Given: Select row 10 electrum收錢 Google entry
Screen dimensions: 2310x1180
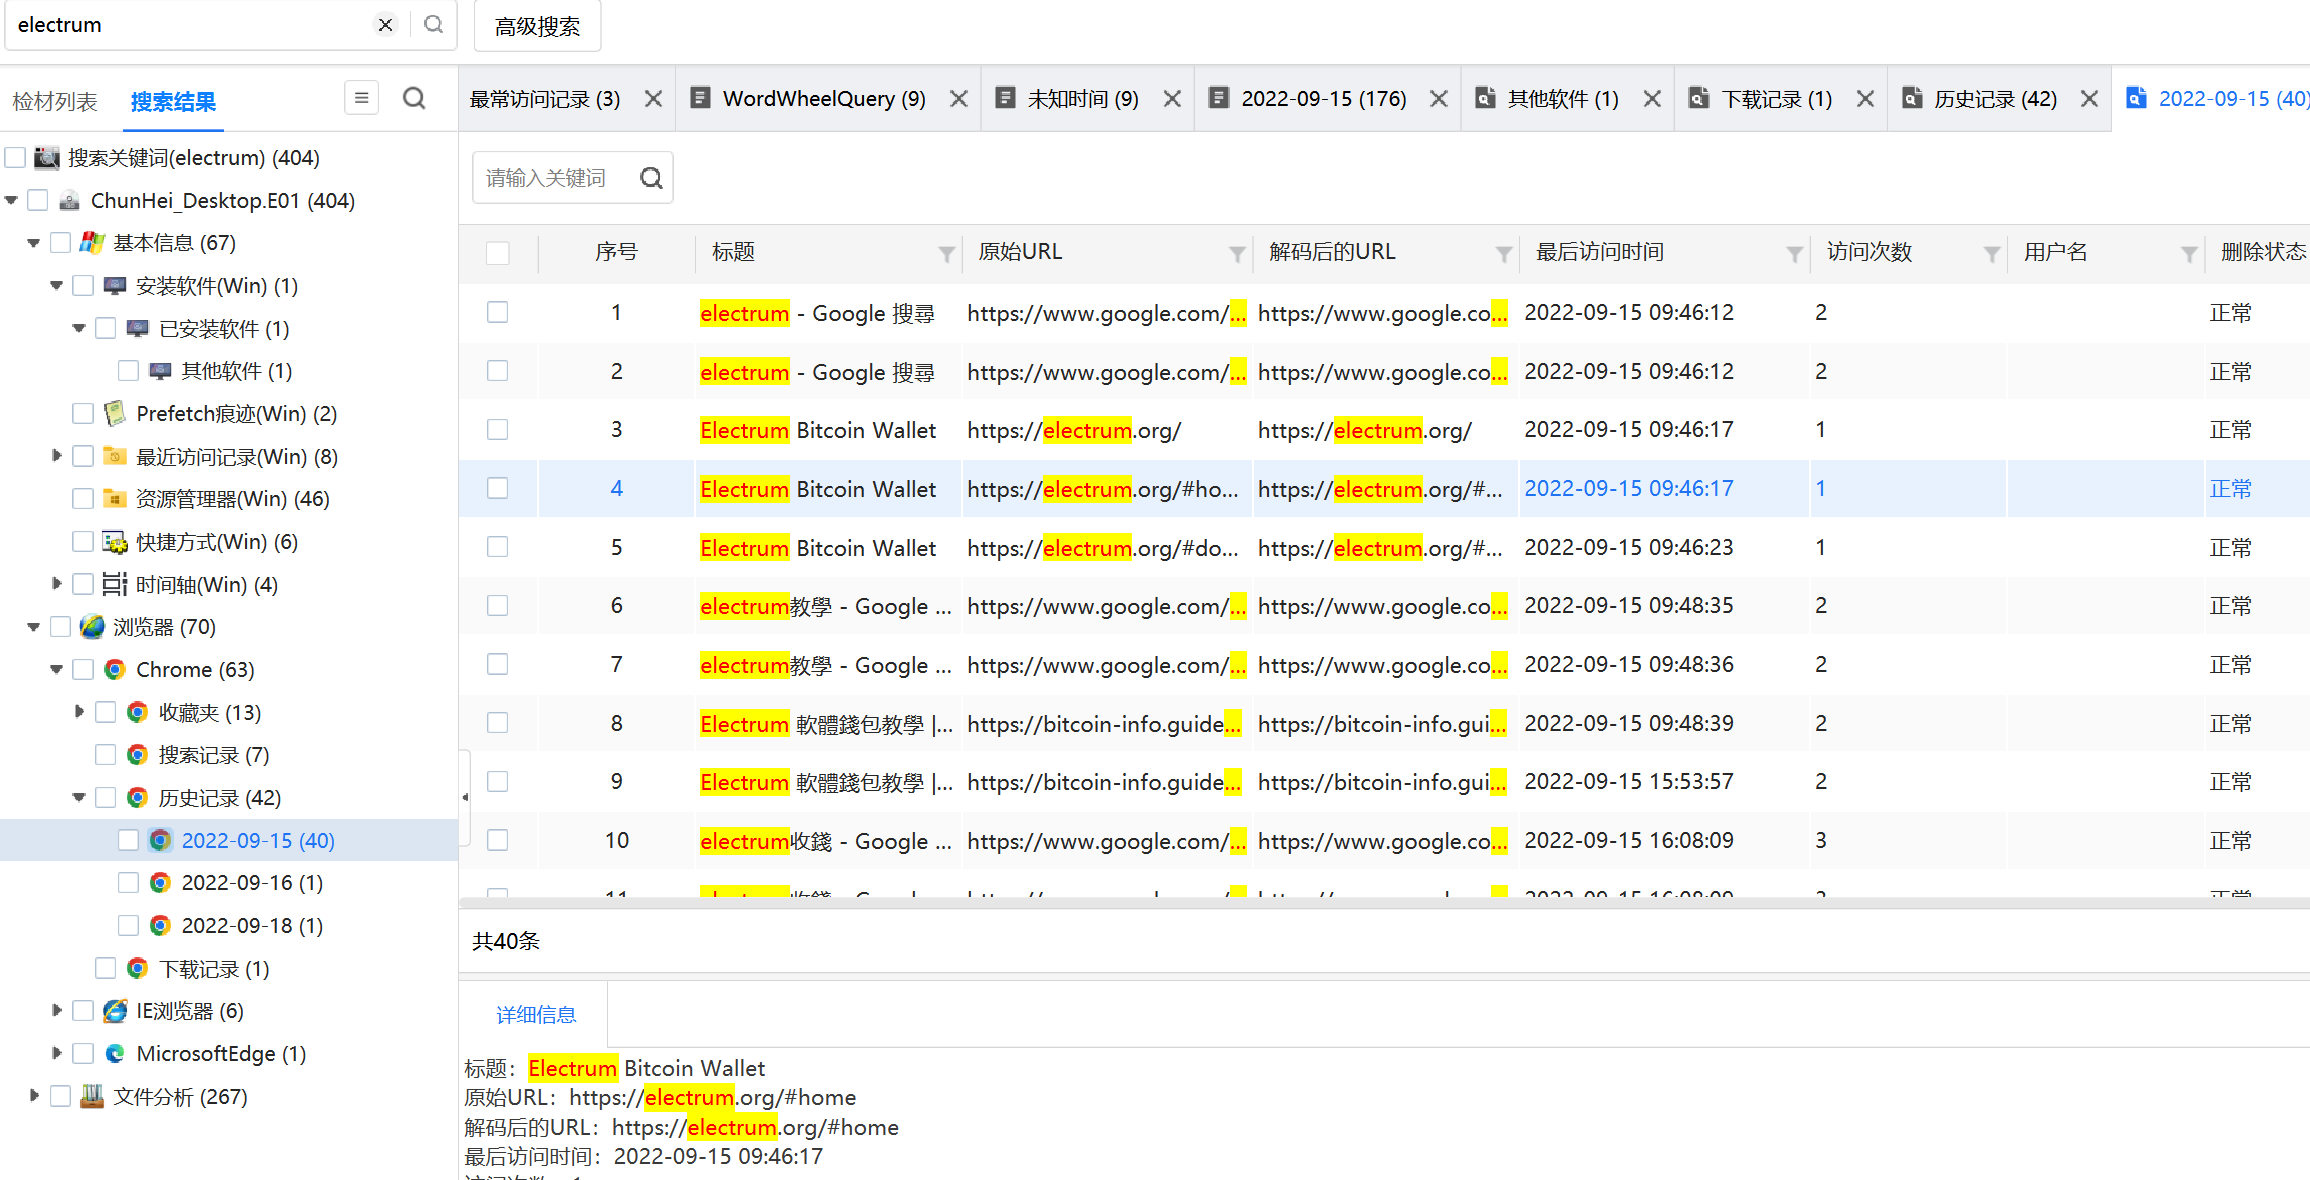Looking at the screenshot, I should [1384, 840].
